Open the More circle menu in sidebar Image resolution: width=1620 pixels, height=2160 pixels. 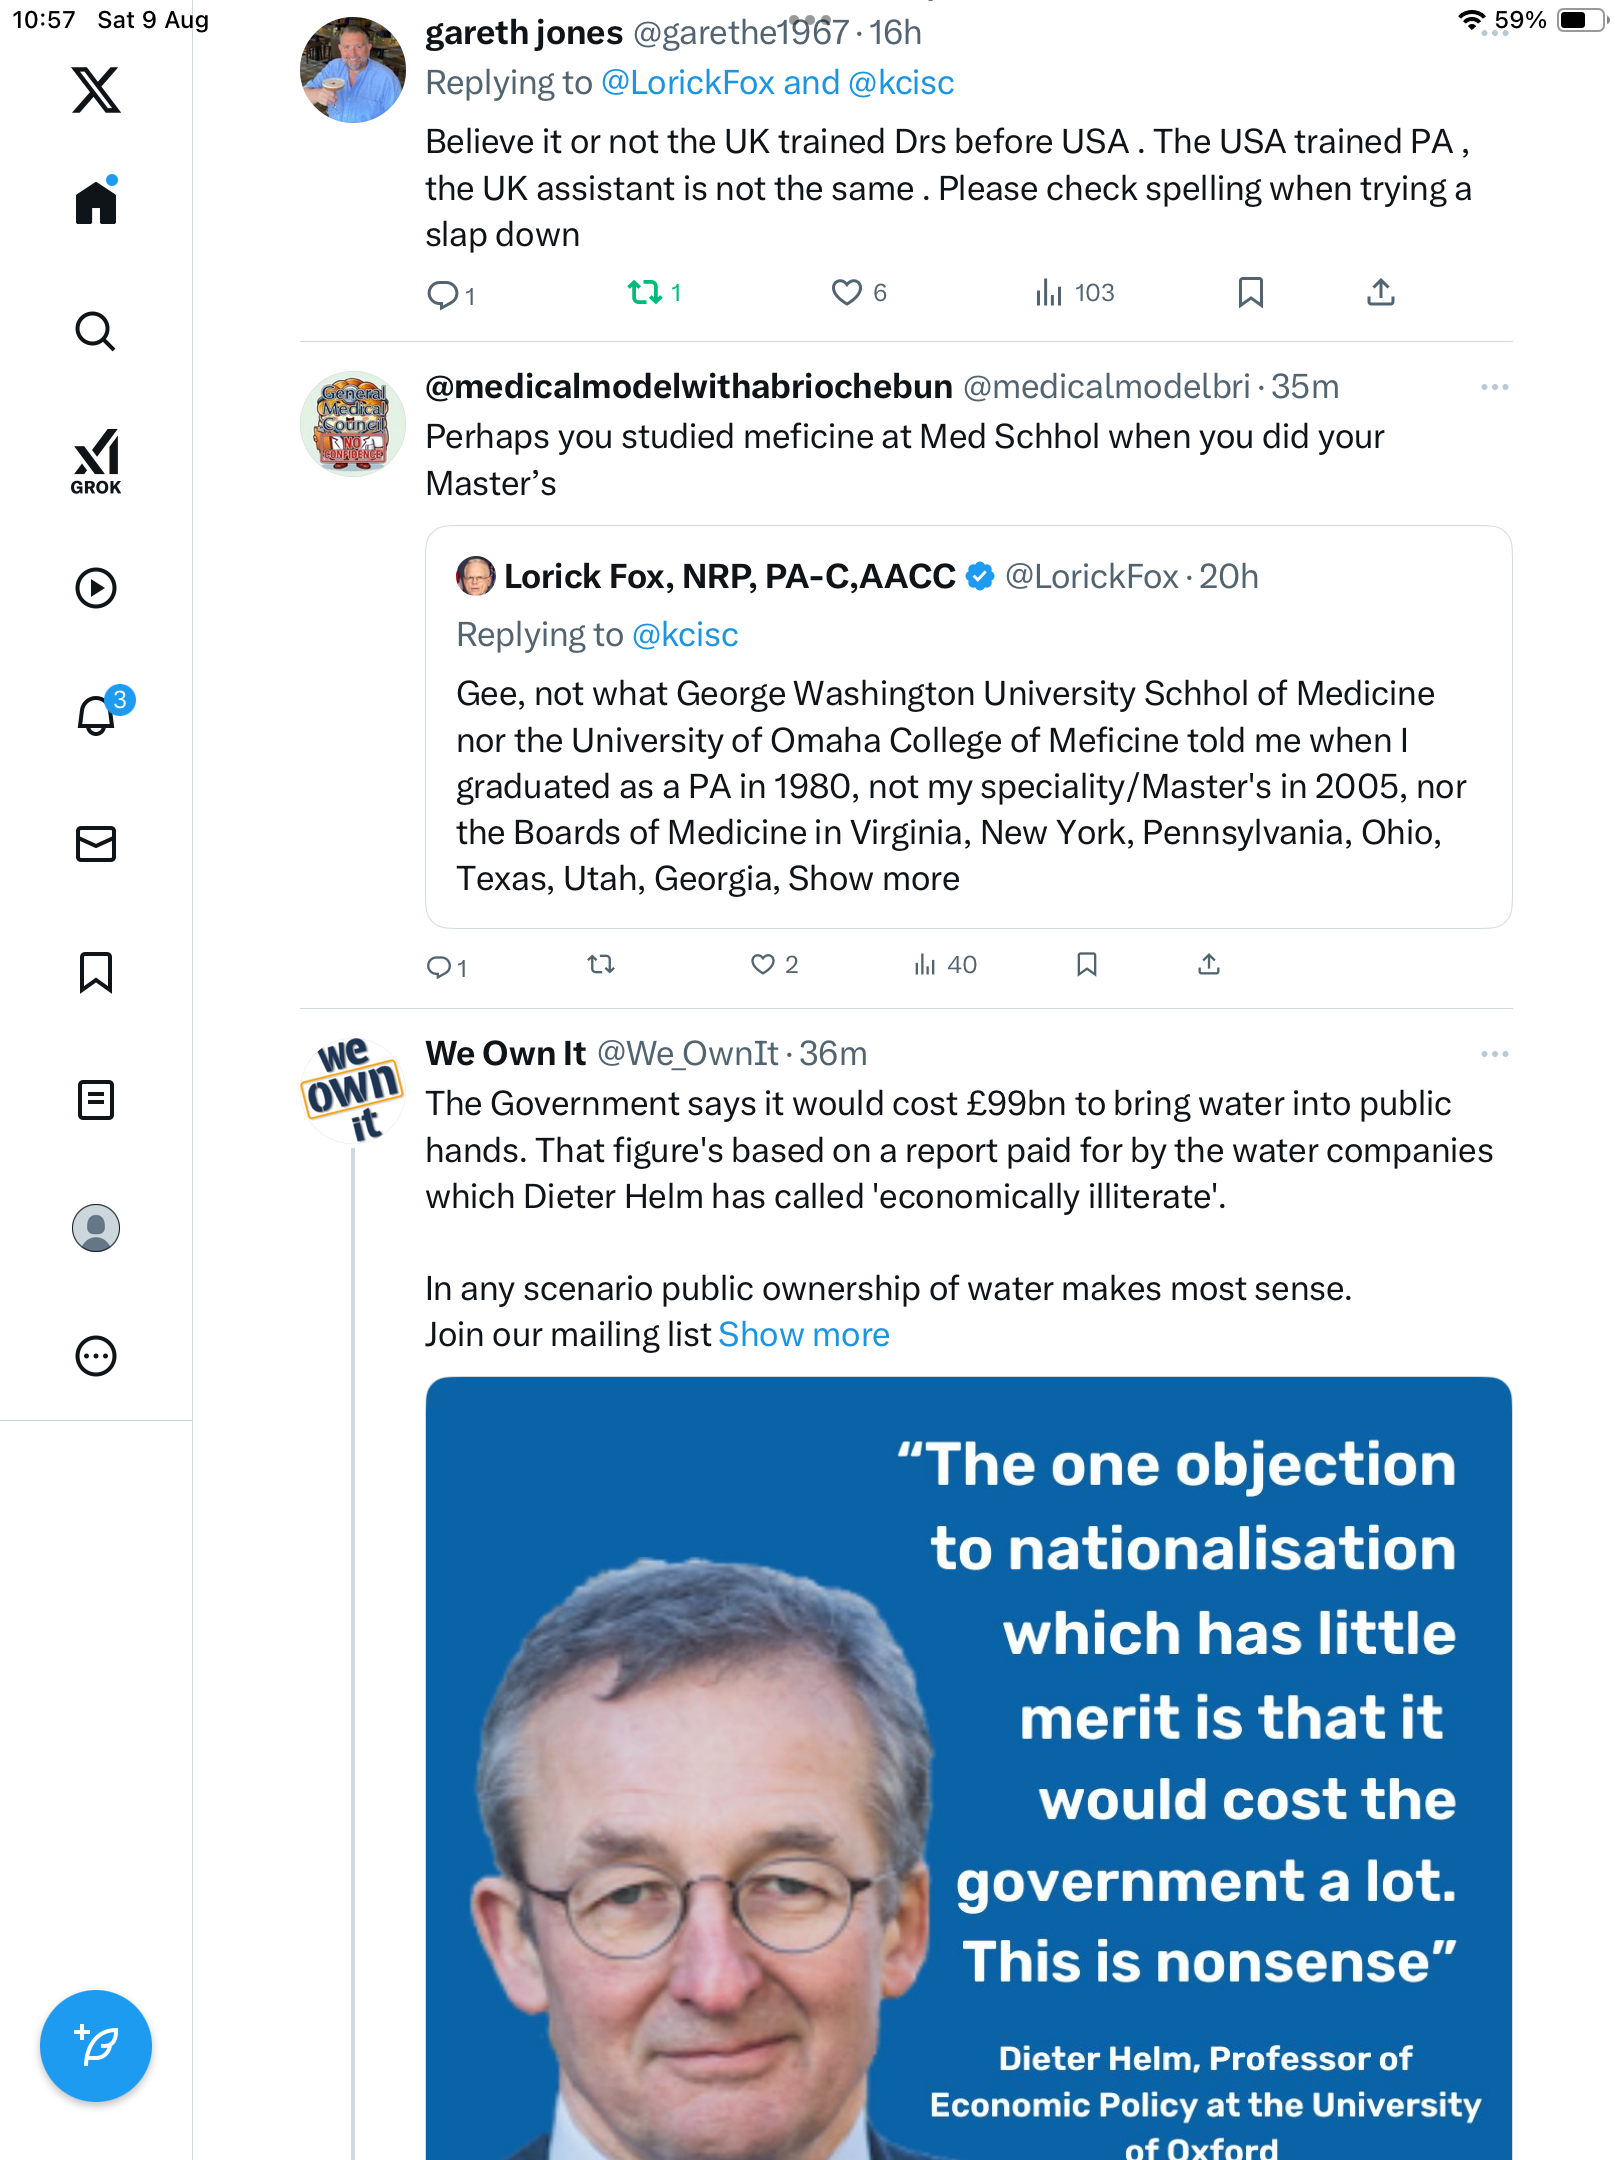[x=96, y=1356]
